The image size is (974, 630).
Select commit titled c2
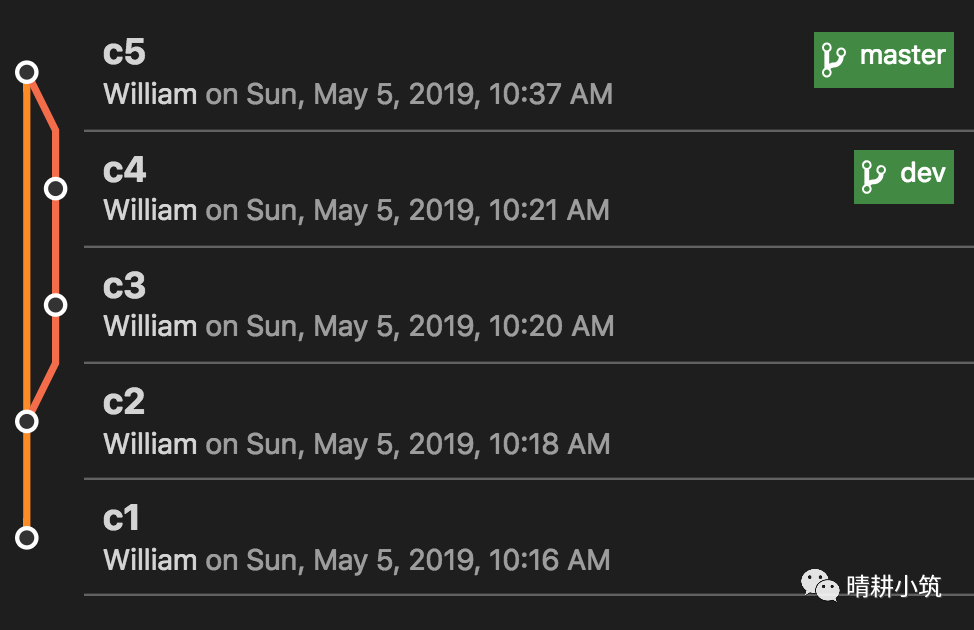pos(124,402)
